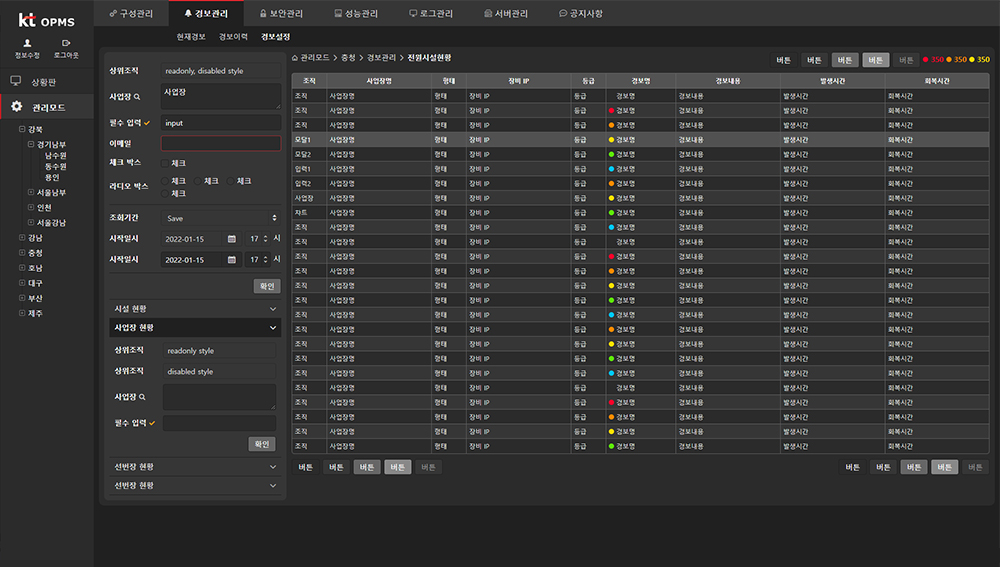Viewport: 1000px width, 567px height.
Task: Select 동수원 in the tree
Action: coord(55,166)
